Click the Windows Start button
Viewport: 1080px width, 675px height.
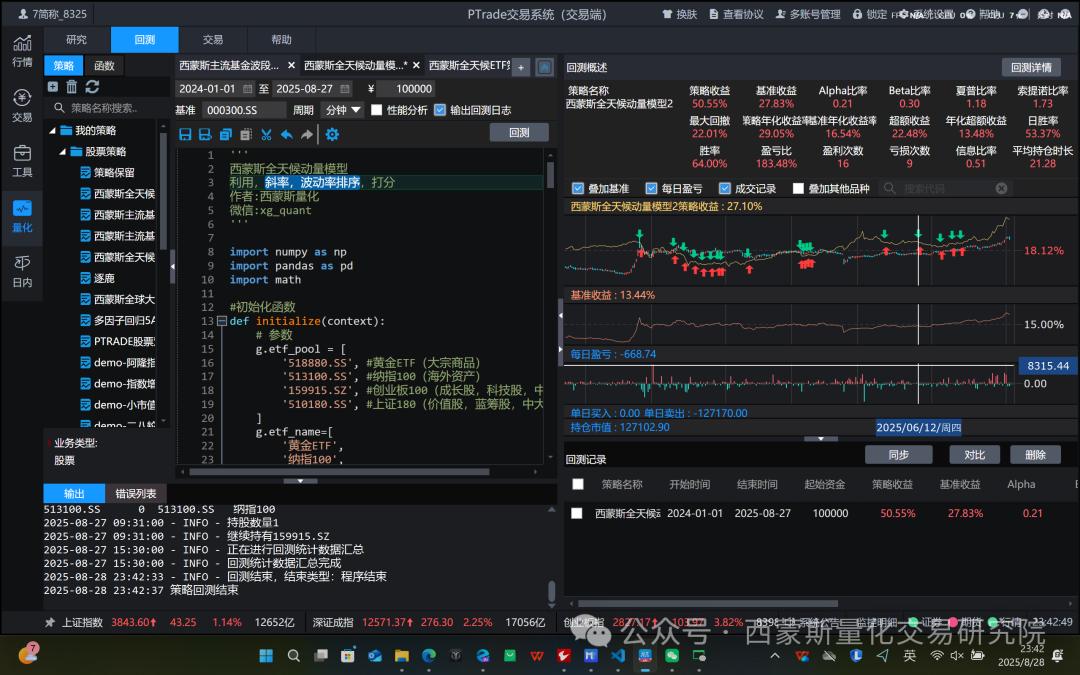266,656
